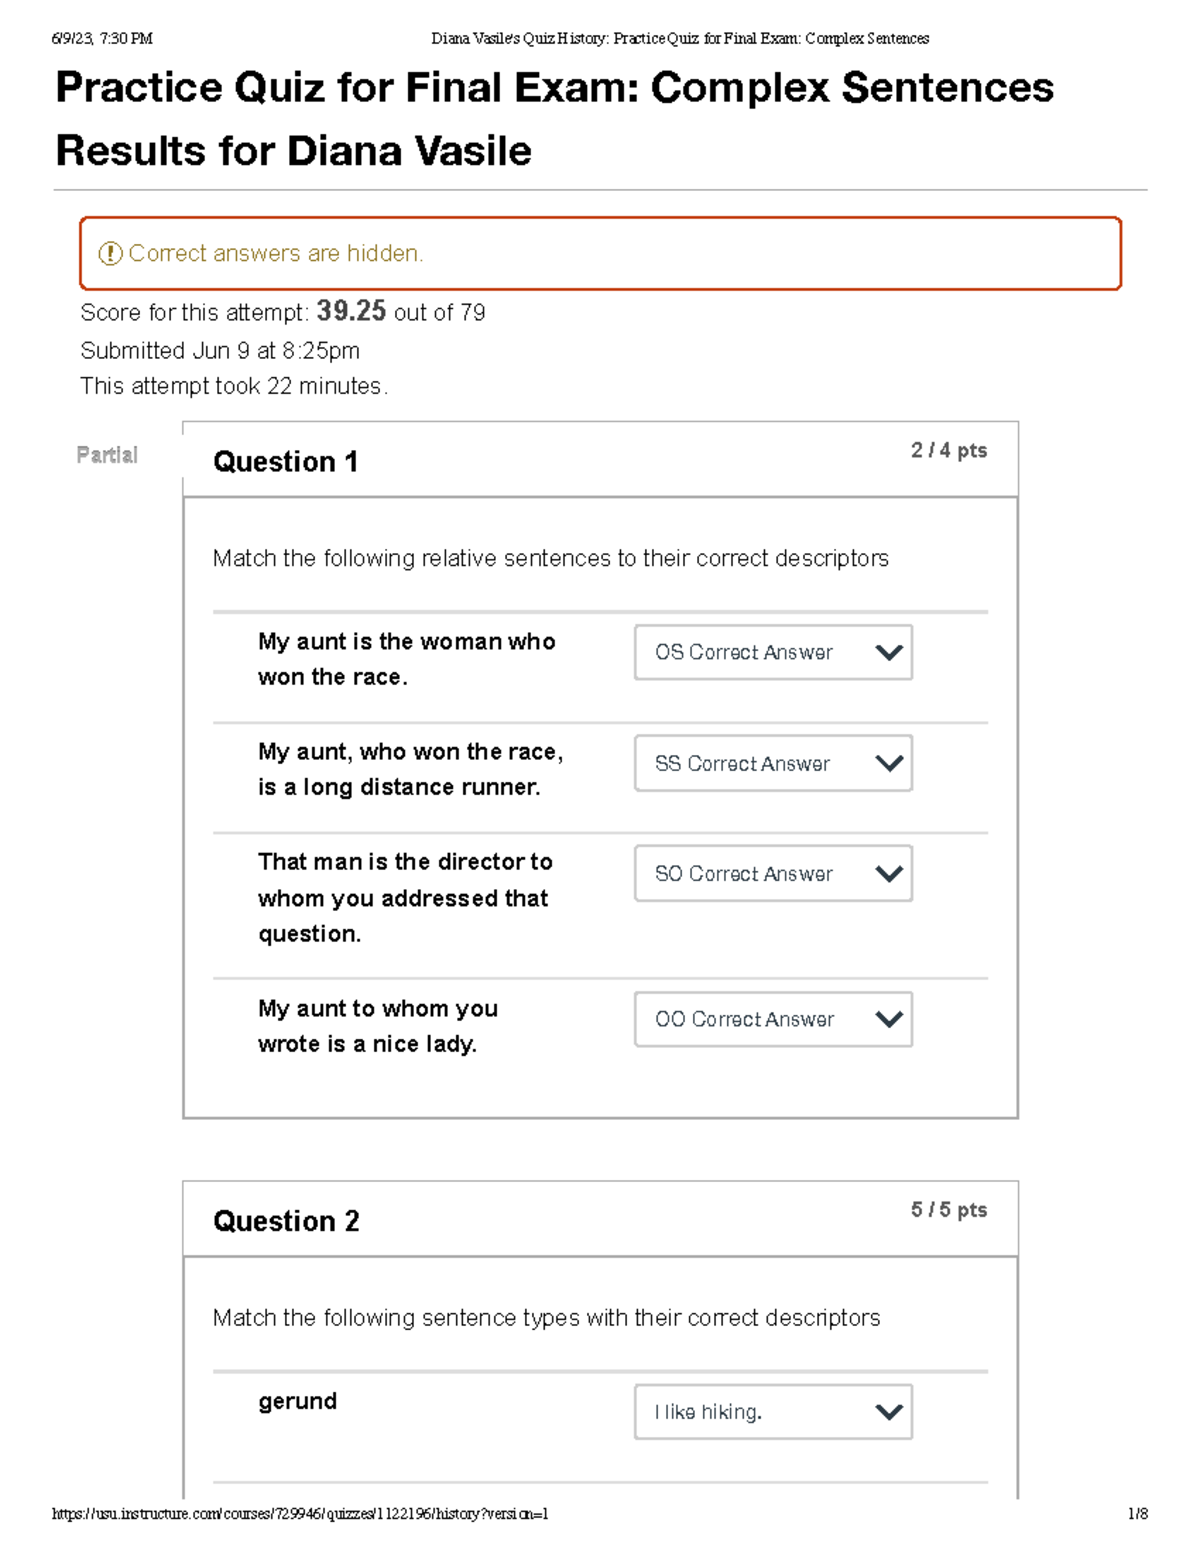The width and height of the screenshot is (1200, 1553).
Task: Open the "OO Correct Answer" dropdown
Action: (x=773, y=1020)
